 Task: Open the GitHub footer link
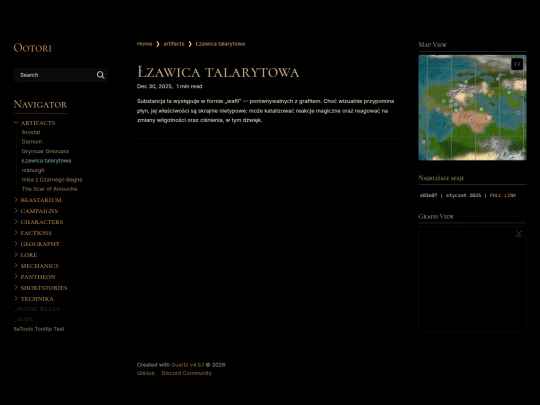146,373
